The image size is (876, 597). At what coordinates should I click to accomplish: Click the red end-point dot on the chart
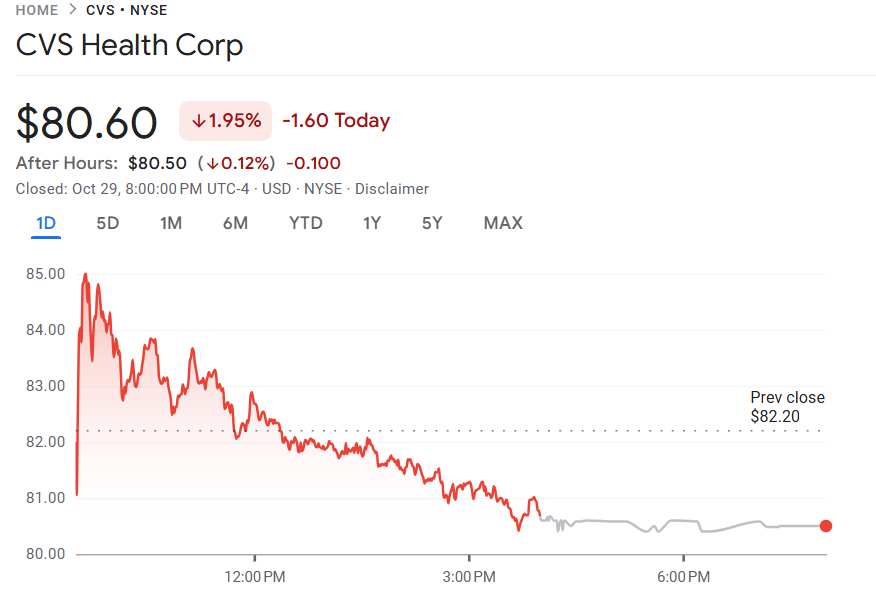[x=825, y=526]
